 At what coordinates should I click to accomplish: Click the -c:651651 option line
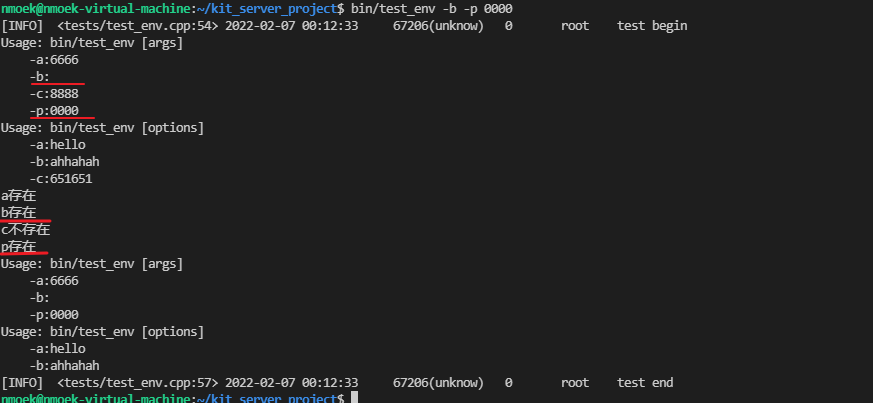[x=61, y=179]
